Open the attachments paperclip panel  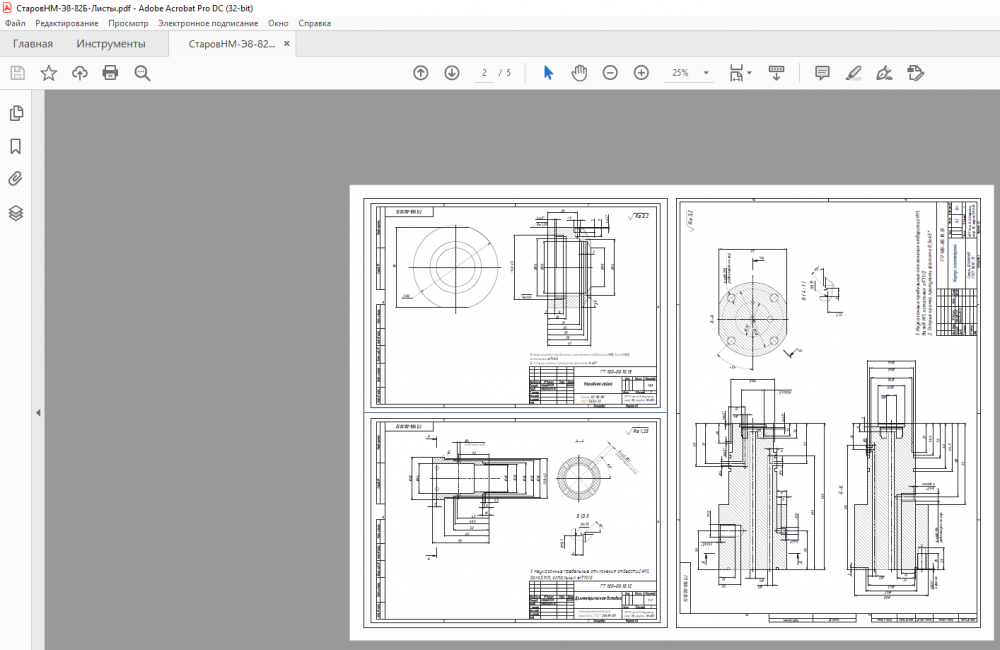[16, 180]
